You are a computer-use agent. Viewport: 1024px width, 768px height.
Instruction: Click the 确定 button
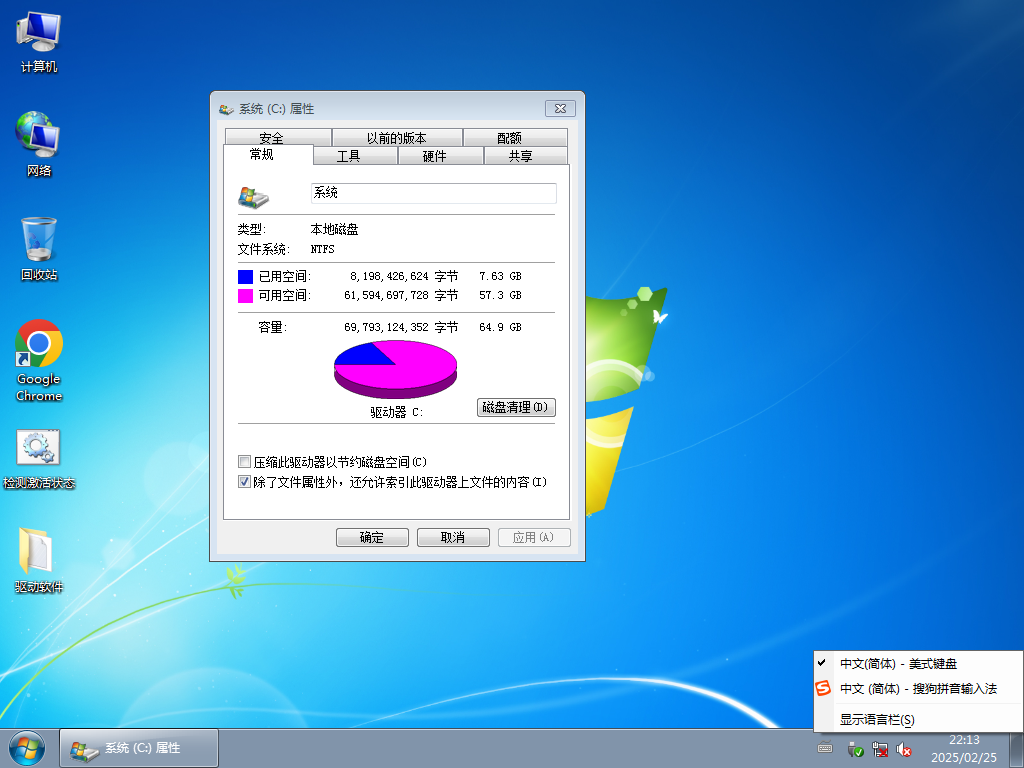coord(372,537)
